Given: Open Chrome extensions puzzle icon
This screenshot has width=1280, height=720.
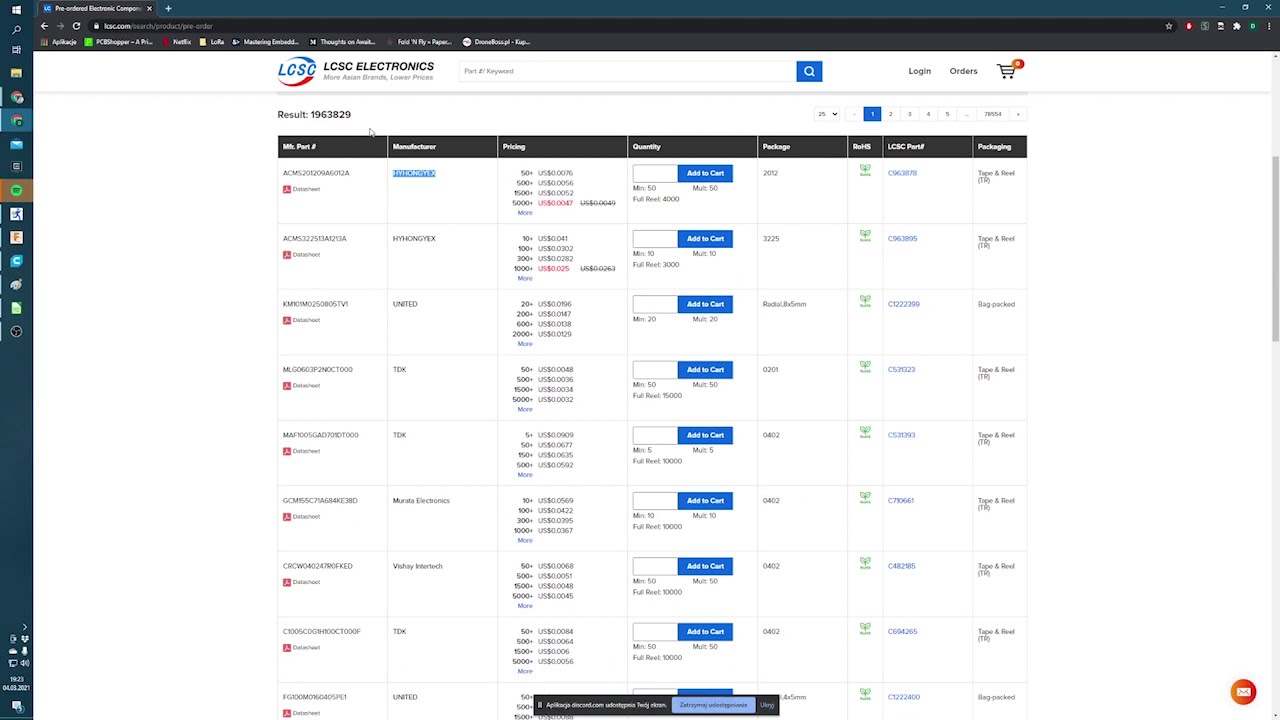Looking at the screenshot, I should pyautogui.click(x=1237, y=26).
